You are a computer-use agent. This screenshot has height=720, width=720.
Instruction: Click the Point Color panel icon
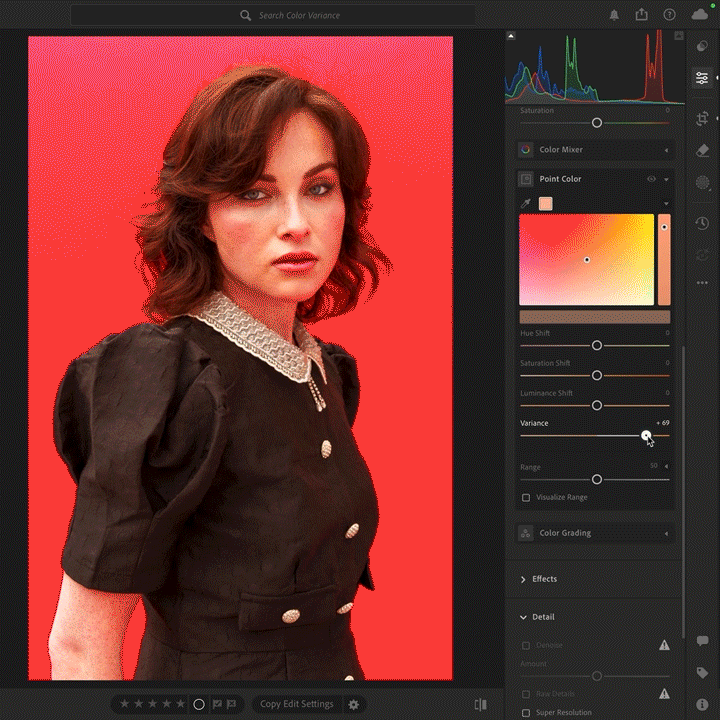[526, 179]
